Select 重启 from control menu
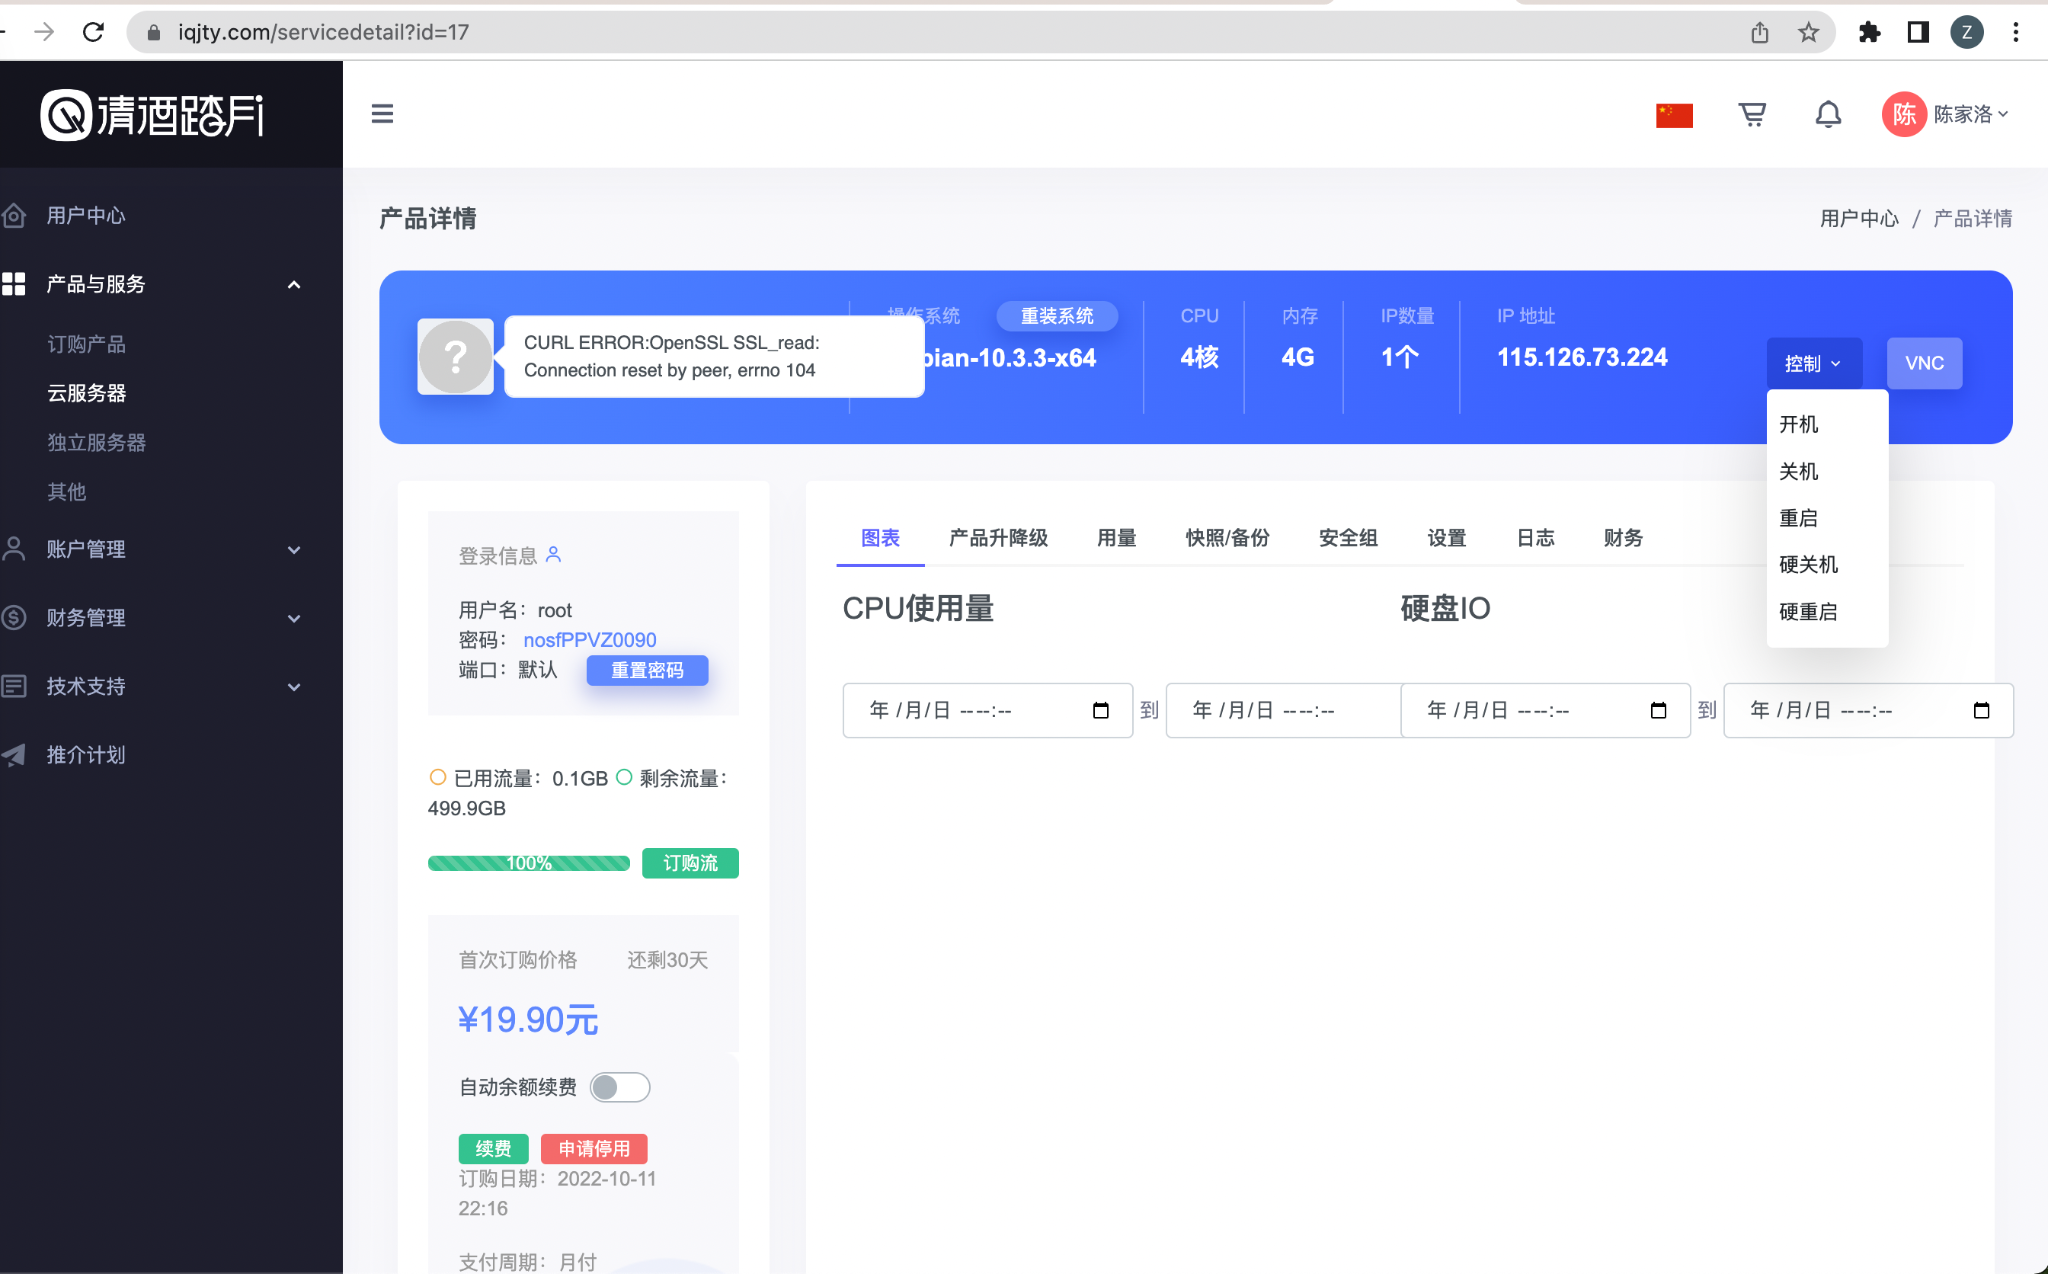Viewport: 2048px width, 1274px height. coord(1798,518)
